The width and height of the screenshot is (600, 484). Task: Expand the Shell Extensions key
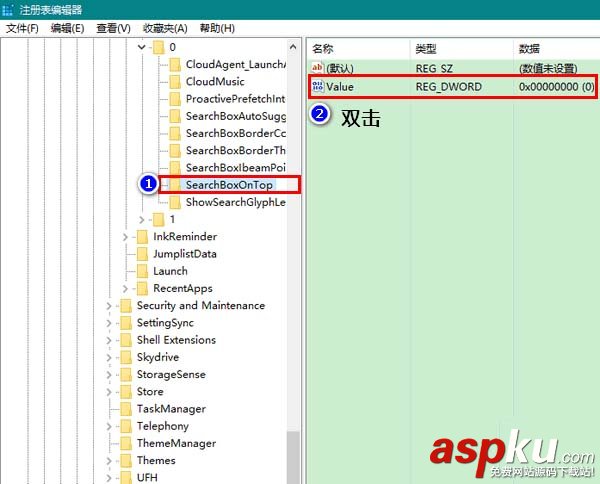pyautogui.click(x=109, y=340)
